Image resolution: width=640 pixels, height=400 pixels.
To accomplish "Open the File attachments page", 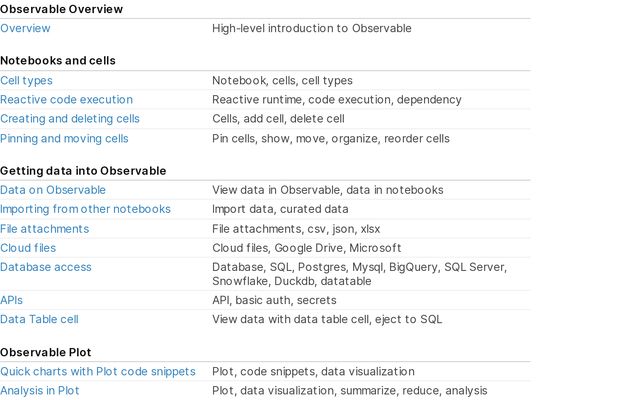I will click(44, 229).
